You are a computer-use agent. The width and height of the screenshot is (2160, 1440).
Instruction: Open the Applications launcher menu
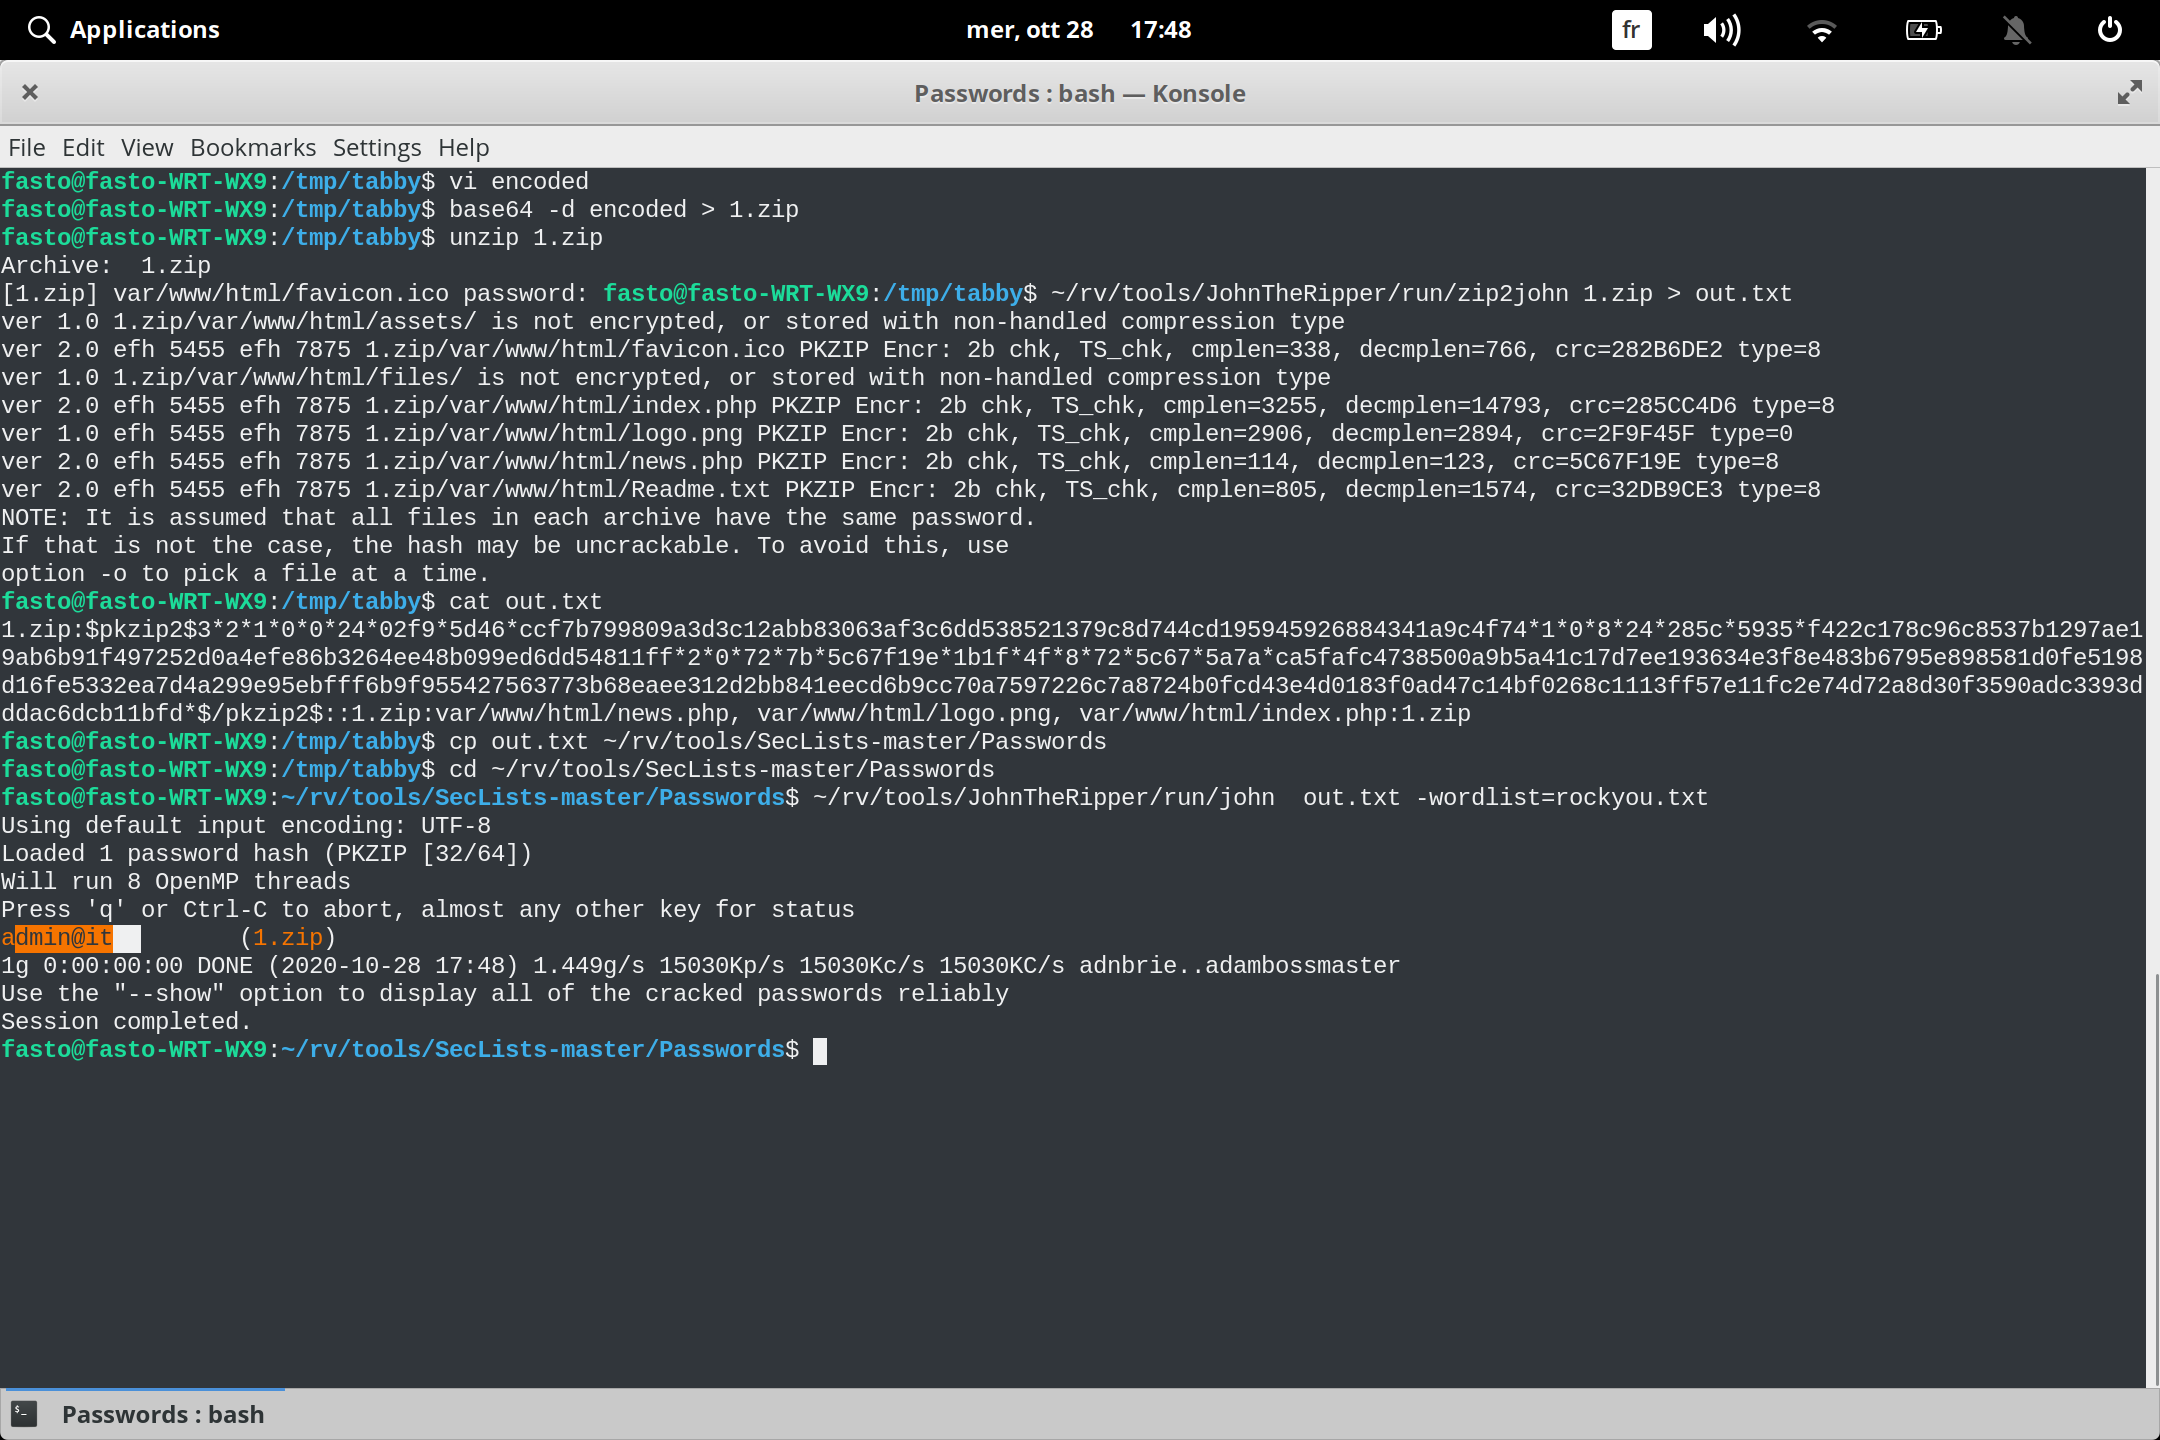point(145,29)
